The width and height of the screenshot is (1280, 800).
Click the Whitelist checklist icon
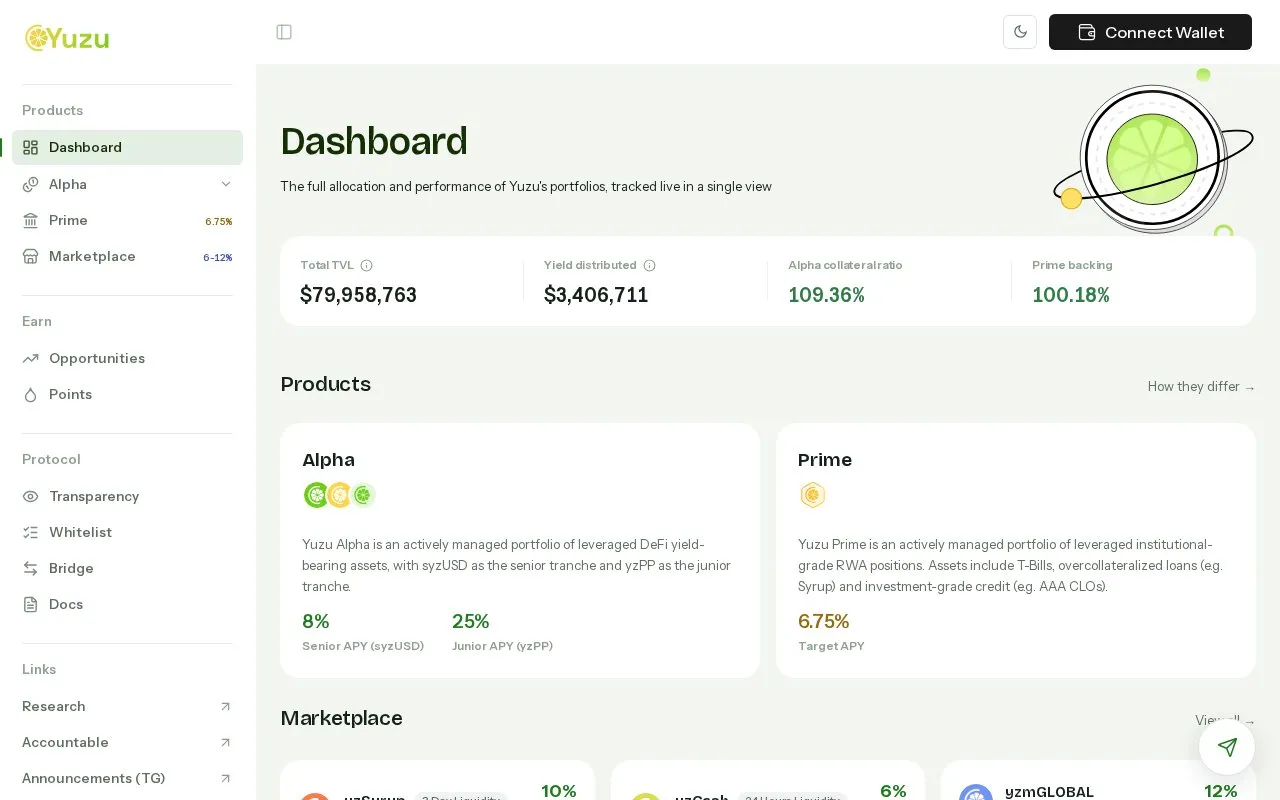click(x=31, y=532)
